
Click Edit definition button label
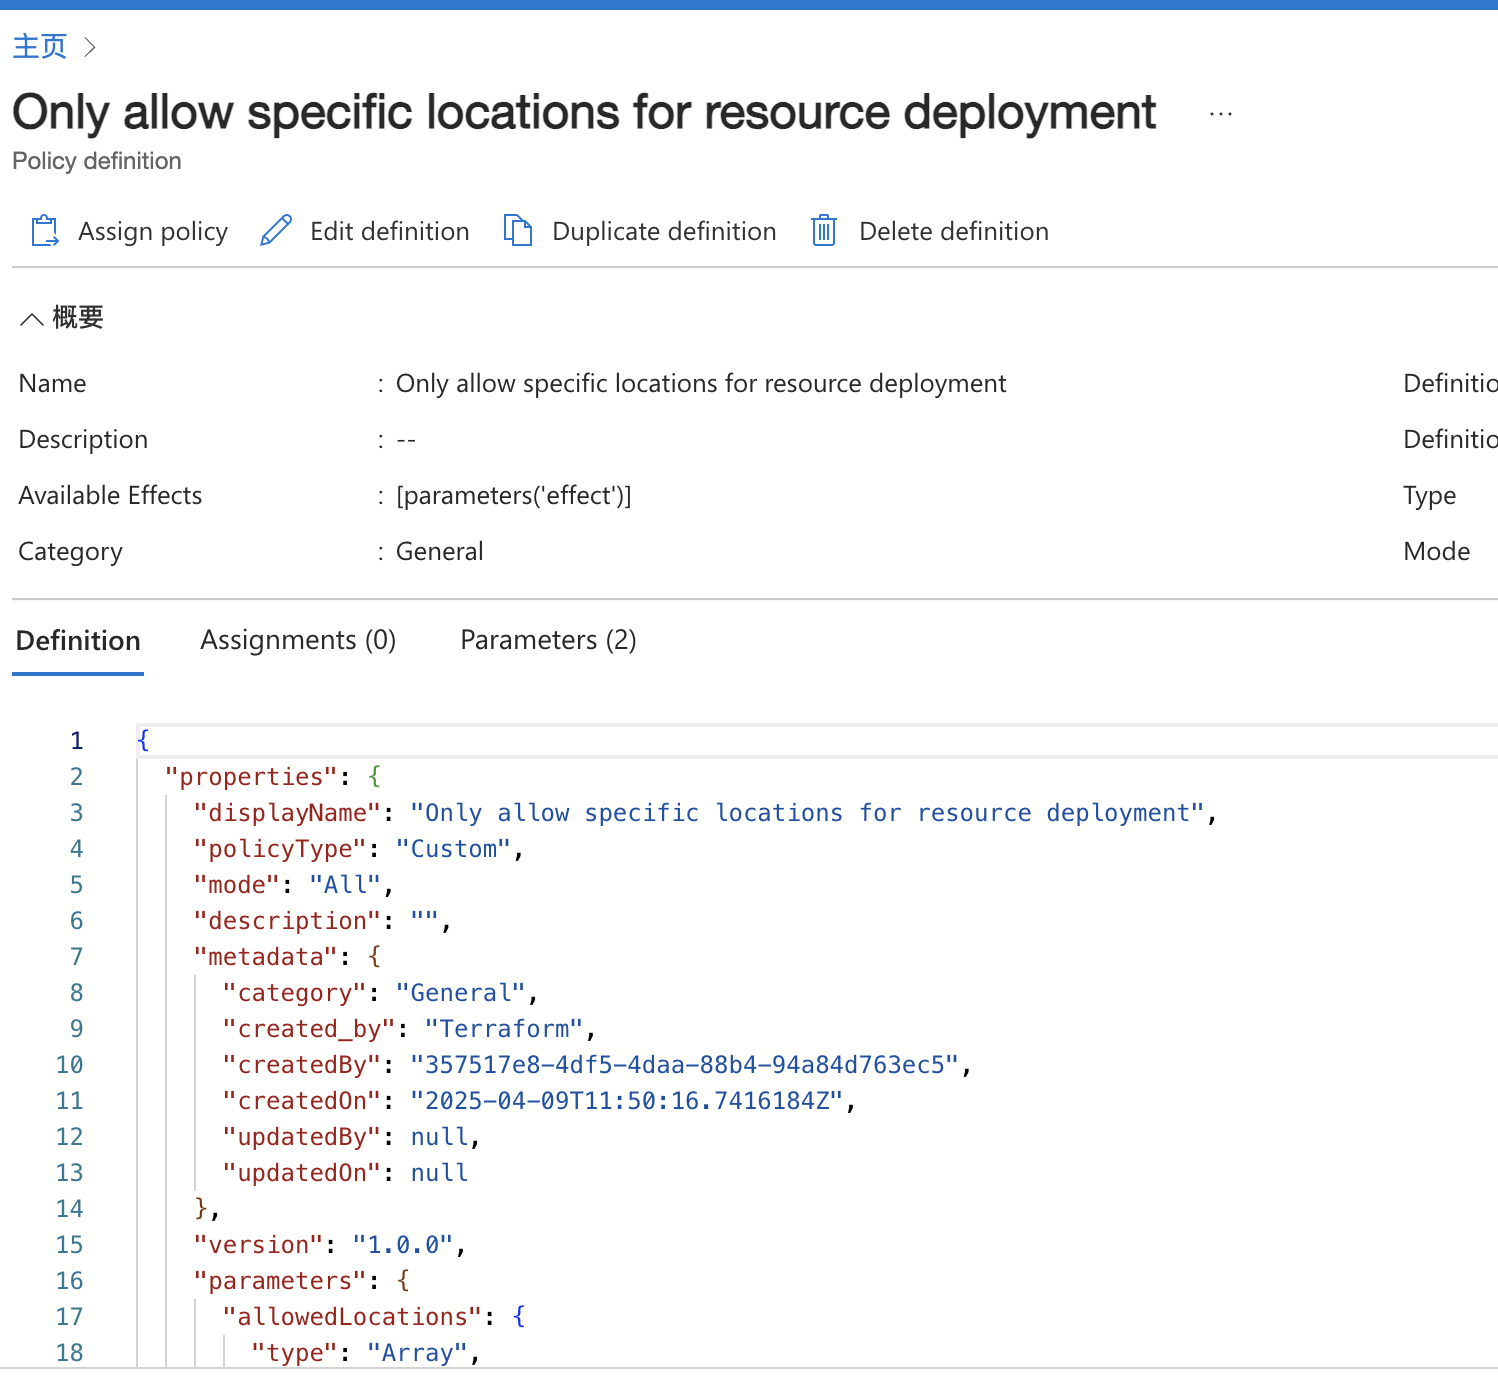pos(389,231)
